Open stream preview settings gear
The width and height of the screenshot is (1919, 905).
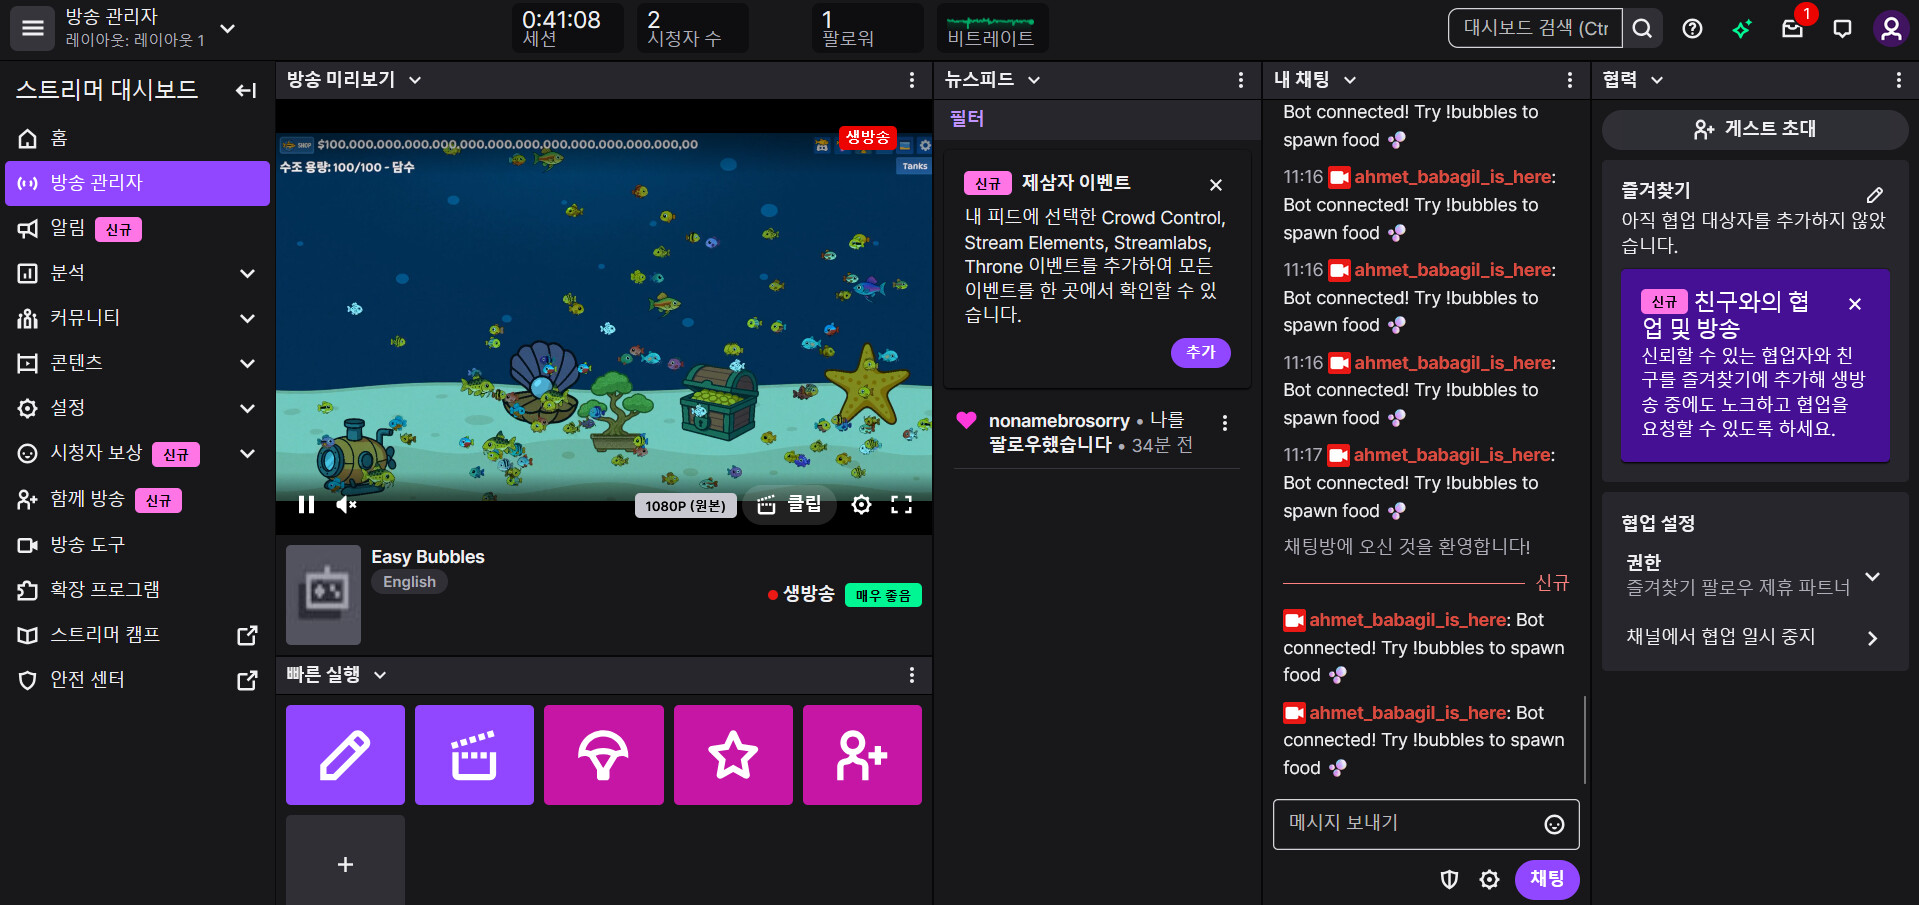[861, 505]
